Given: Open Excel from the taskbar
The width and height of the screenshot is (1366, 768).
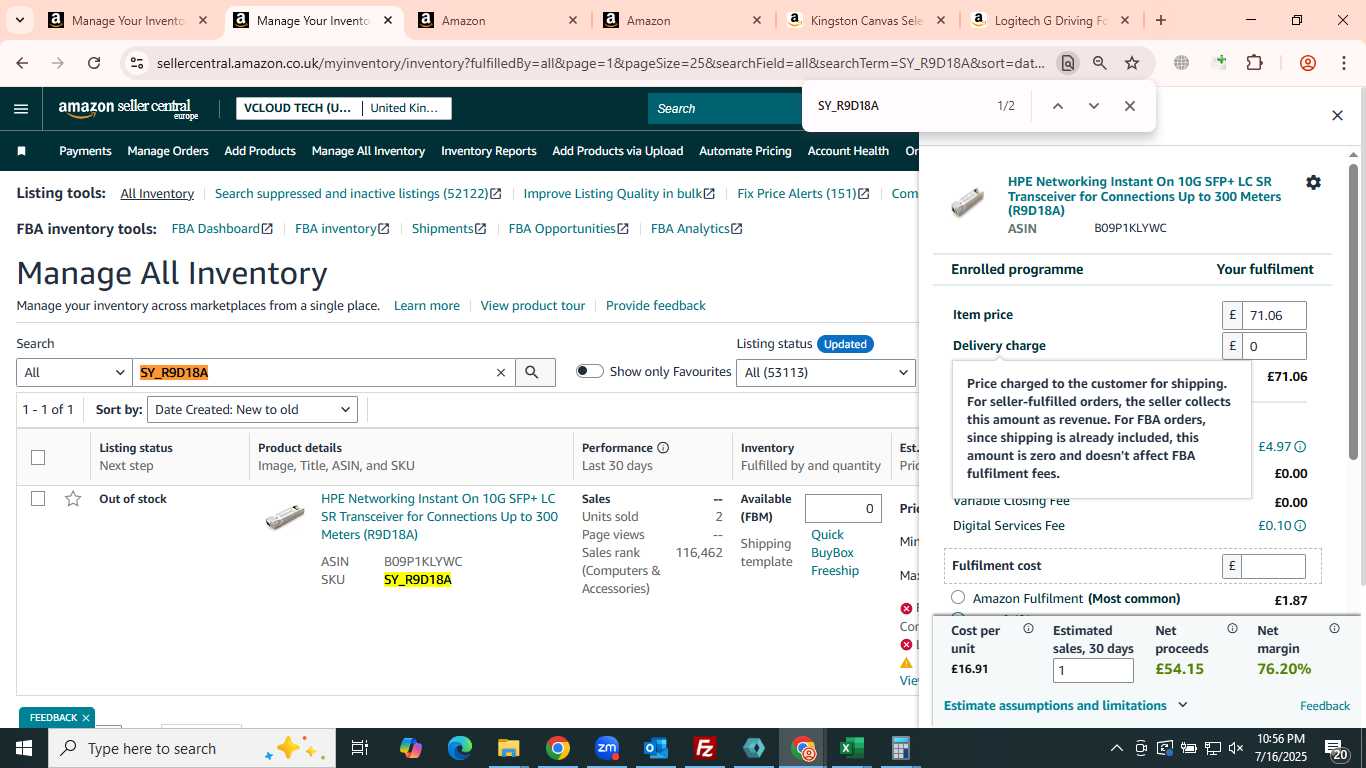Looking at the screenshot, I should (x=851, y=748).
